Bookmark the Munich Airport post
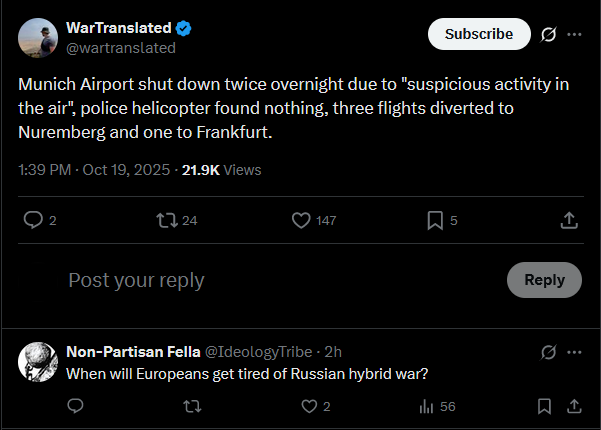601x430 pixels. point(435,220)
